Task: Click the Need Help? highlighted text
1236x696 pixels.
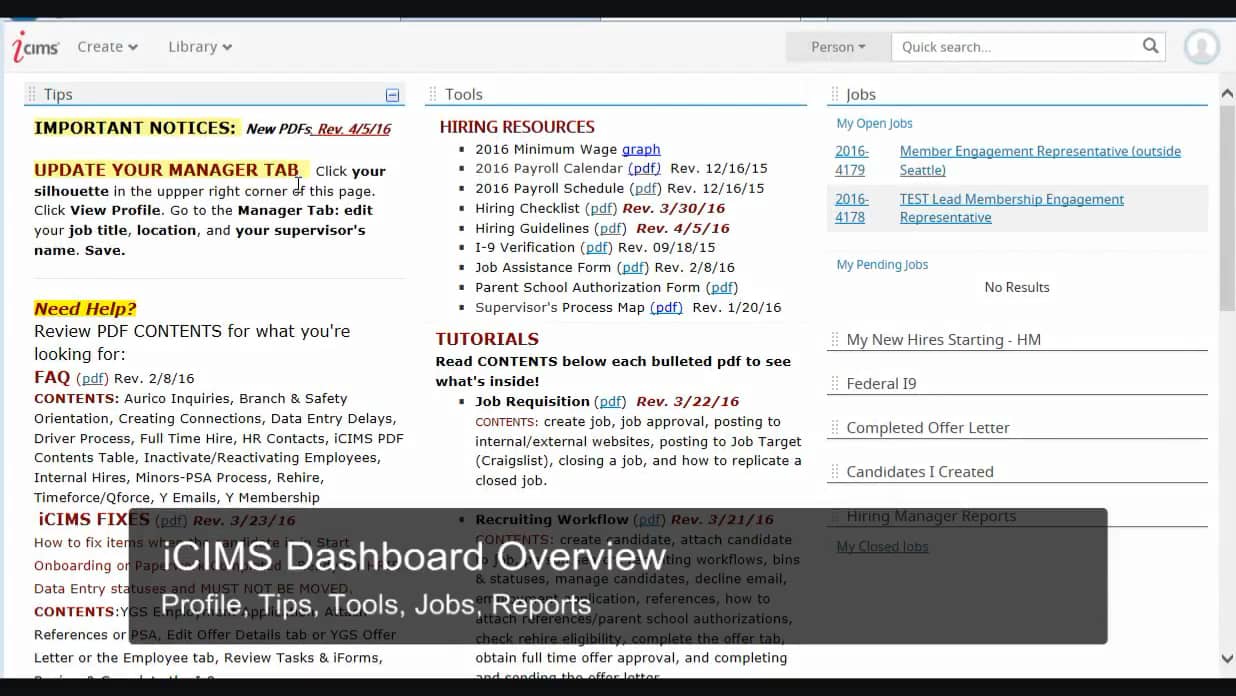Action: tap(85, 309)
